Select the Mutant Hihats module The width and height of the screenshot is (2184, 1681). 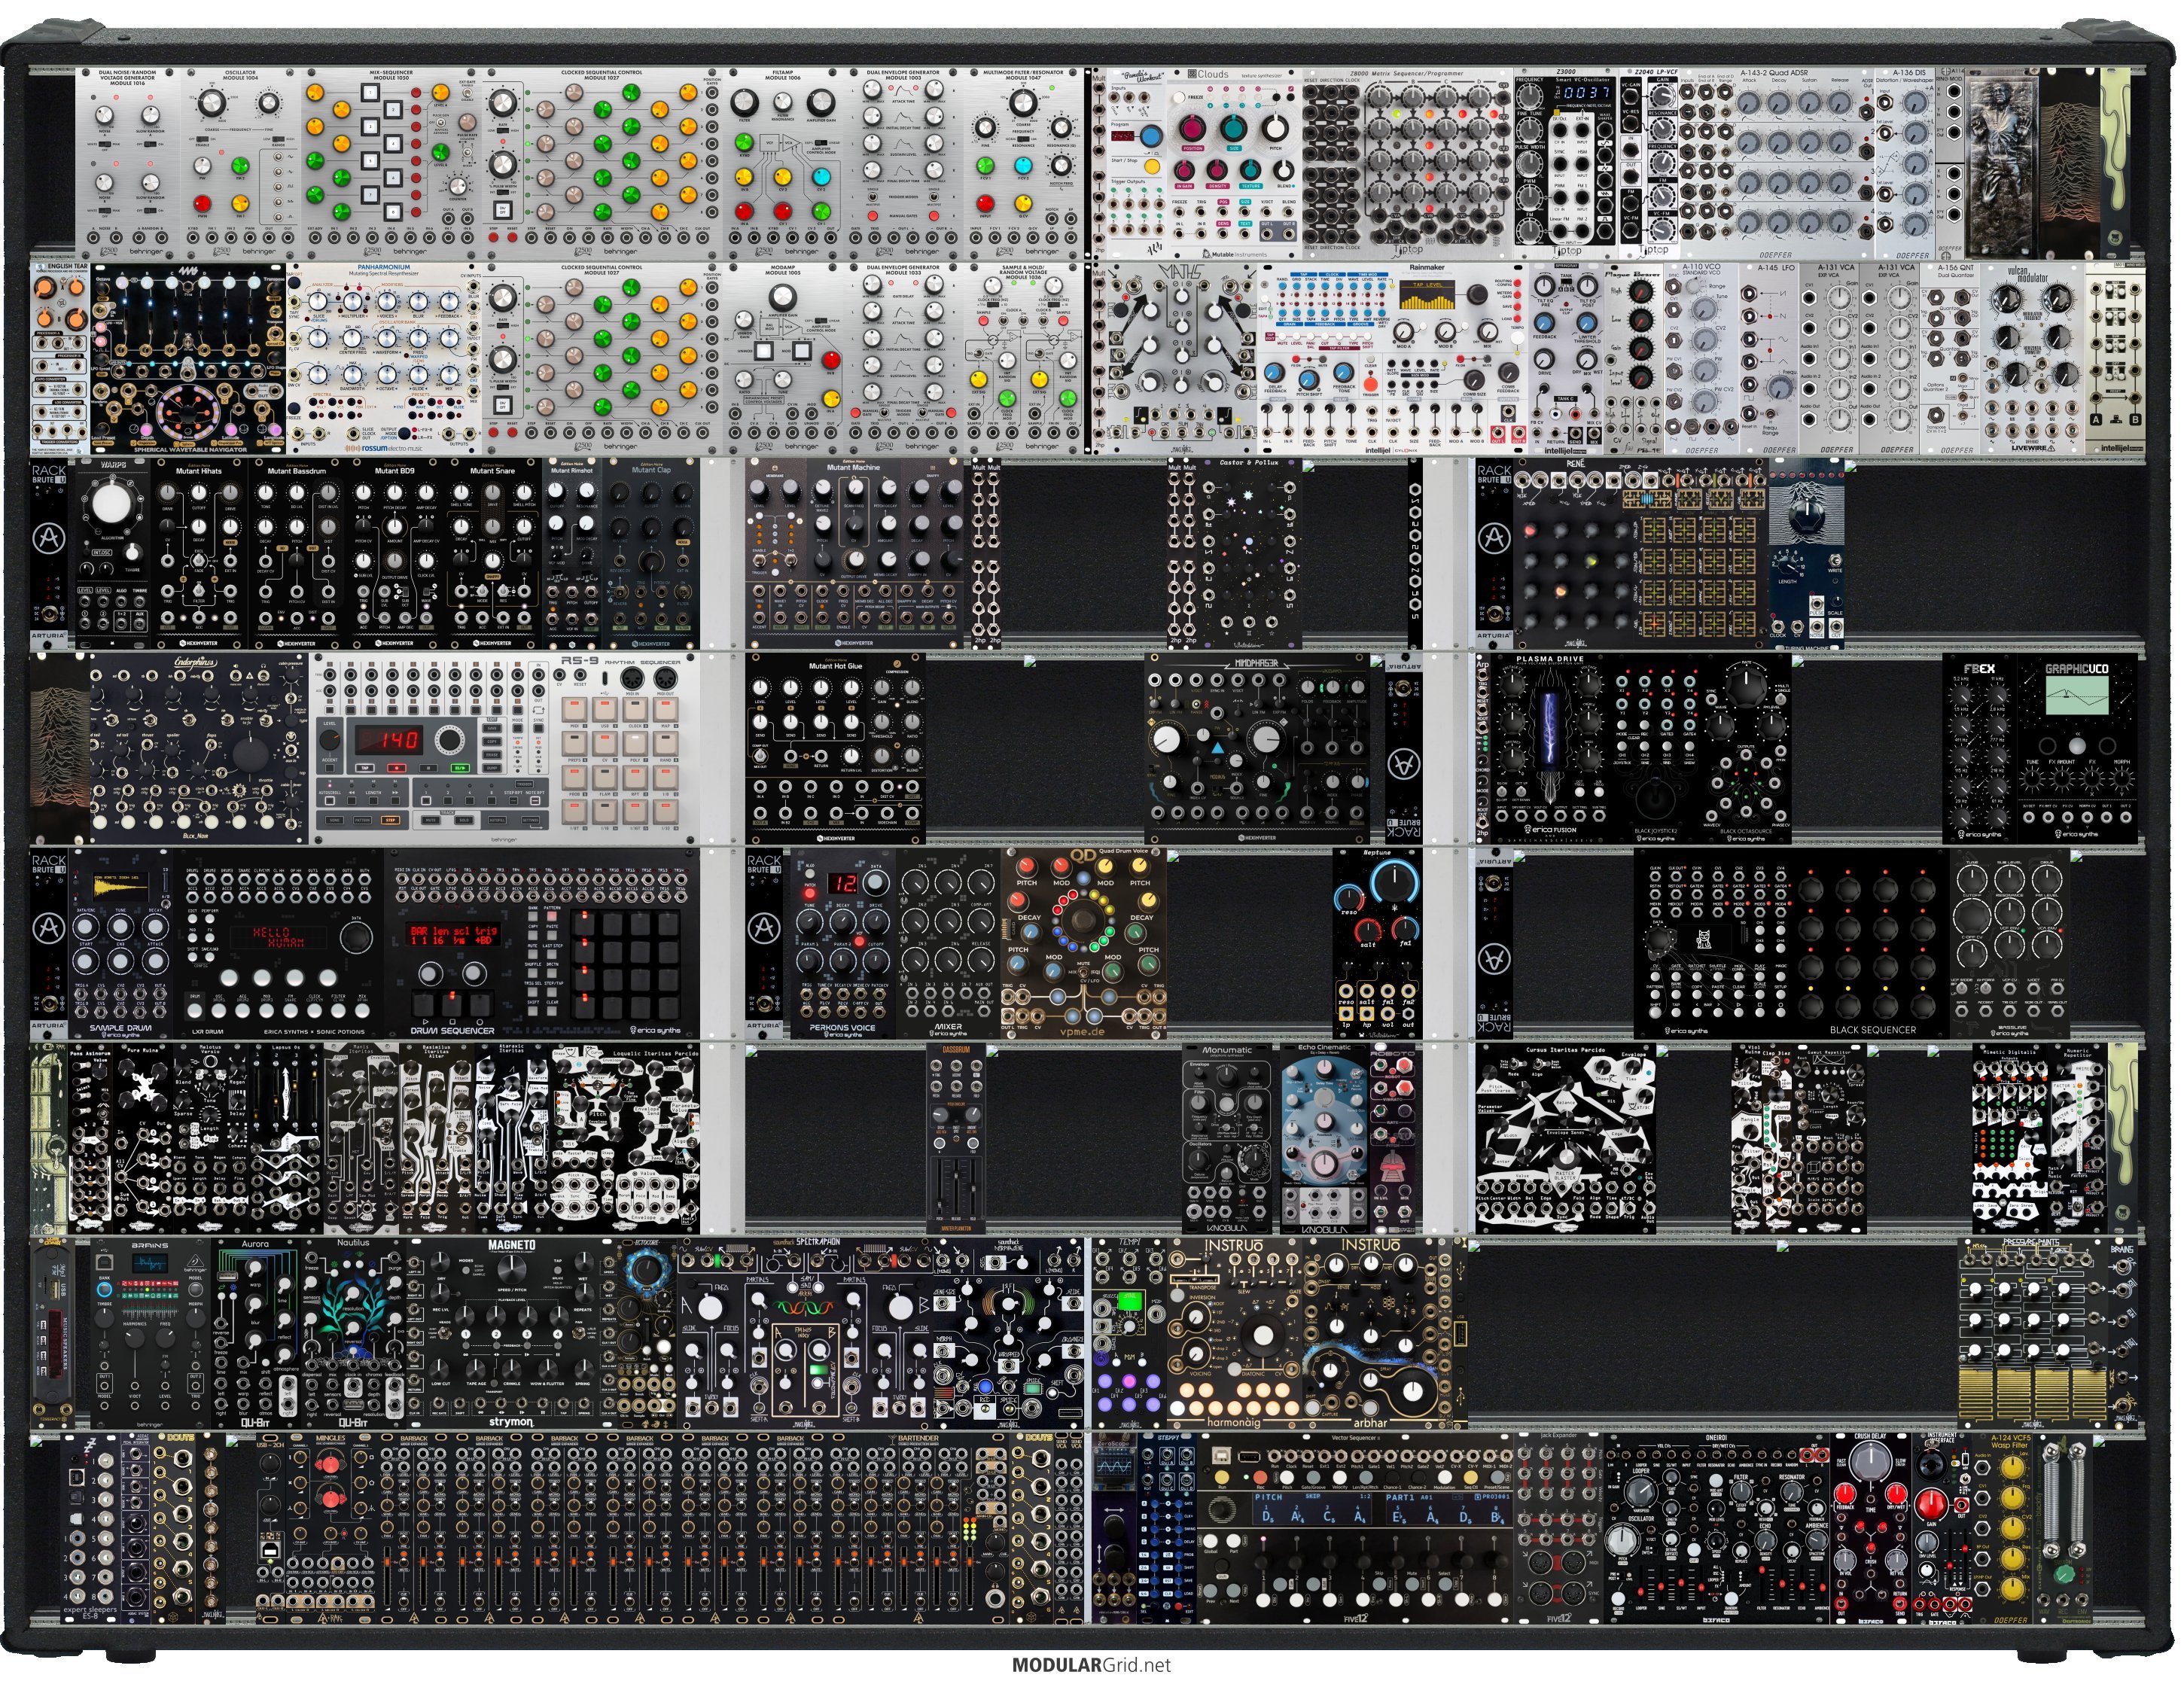point(200,554)
